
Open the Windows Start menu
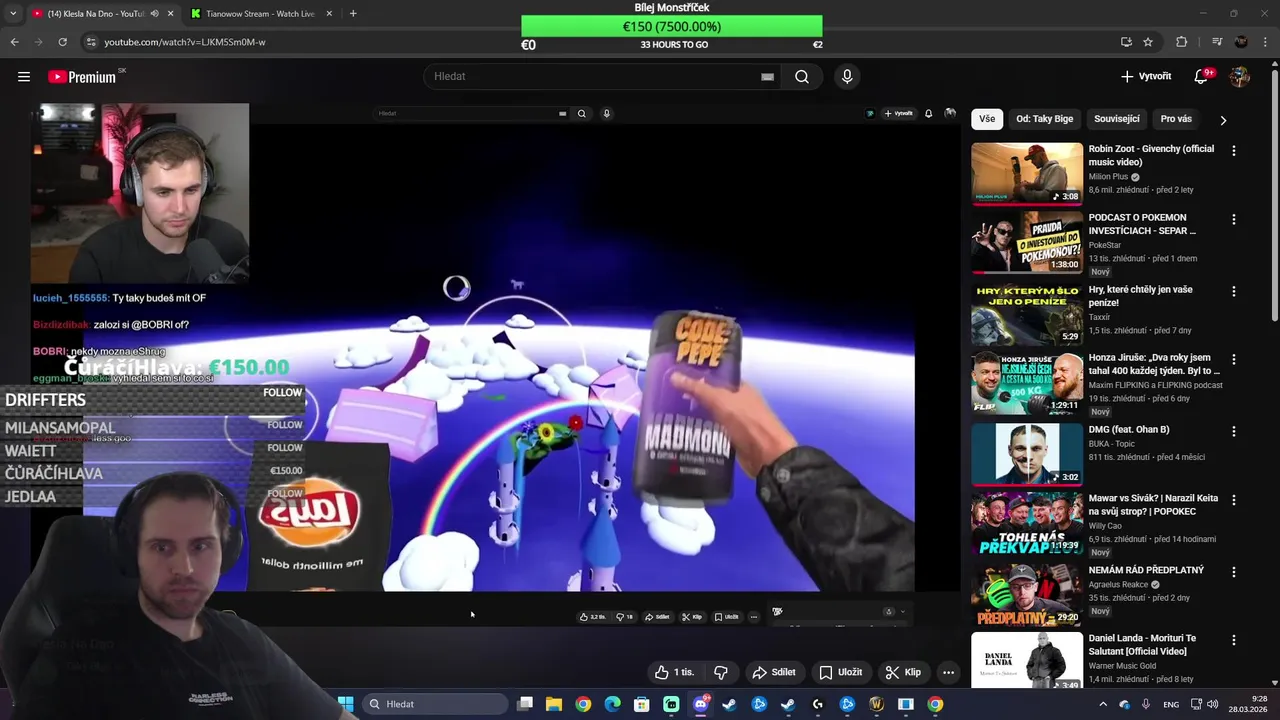[x=346, y=704]
